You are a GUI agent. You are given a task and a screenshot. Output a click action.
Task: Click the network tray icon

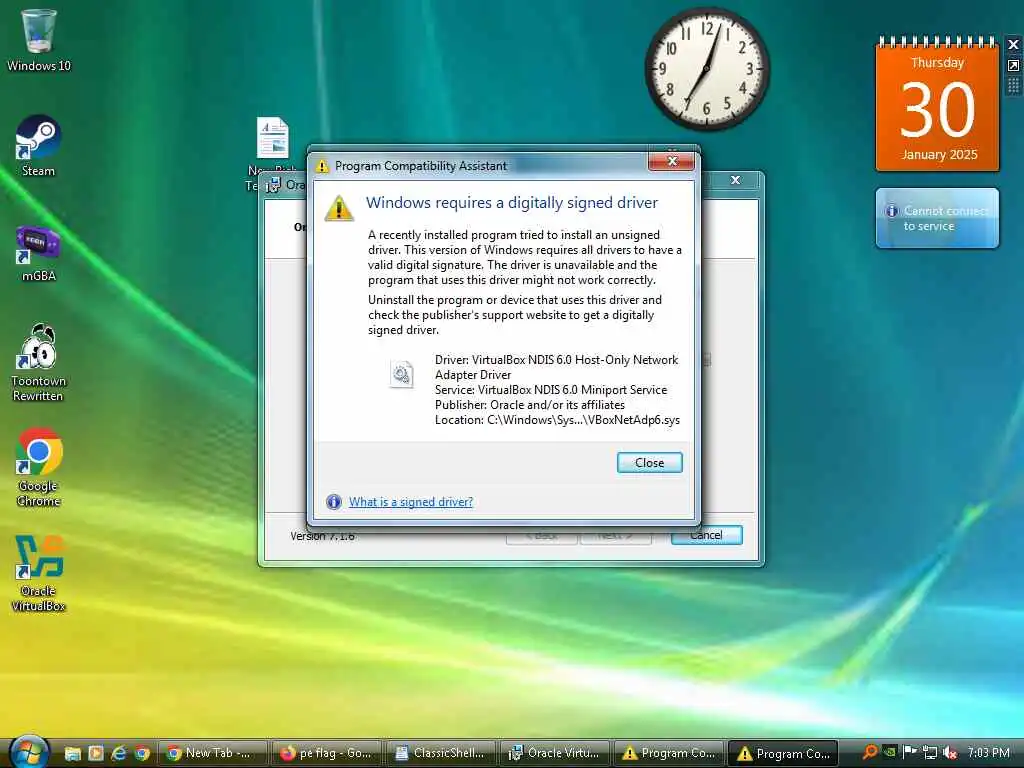click(930, 752)
